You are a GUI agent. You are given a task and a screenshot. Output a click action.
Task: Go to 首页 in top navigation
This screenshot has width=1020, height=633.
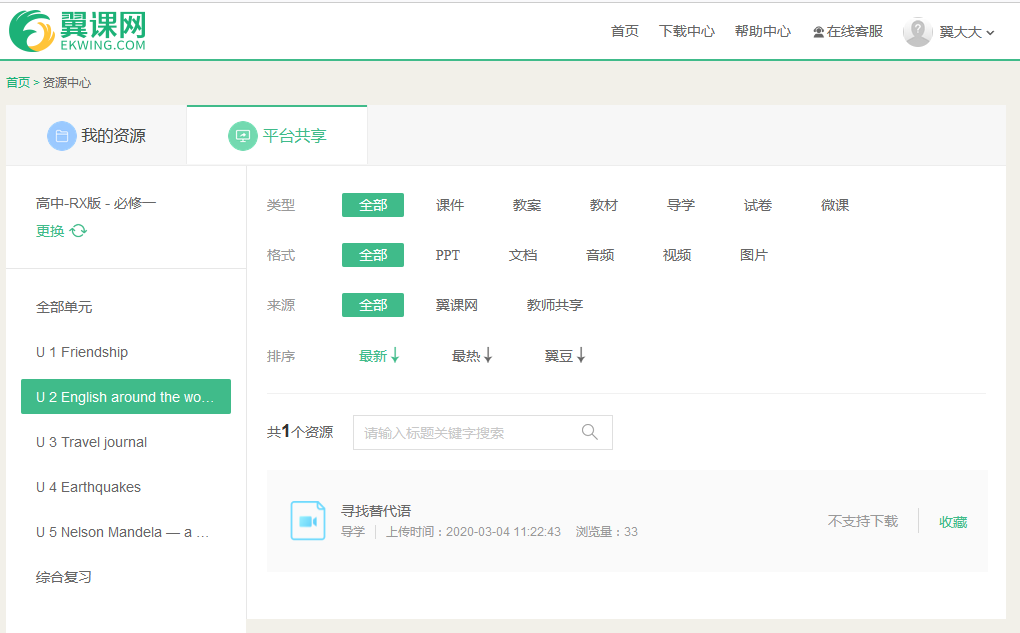point(624,31)
